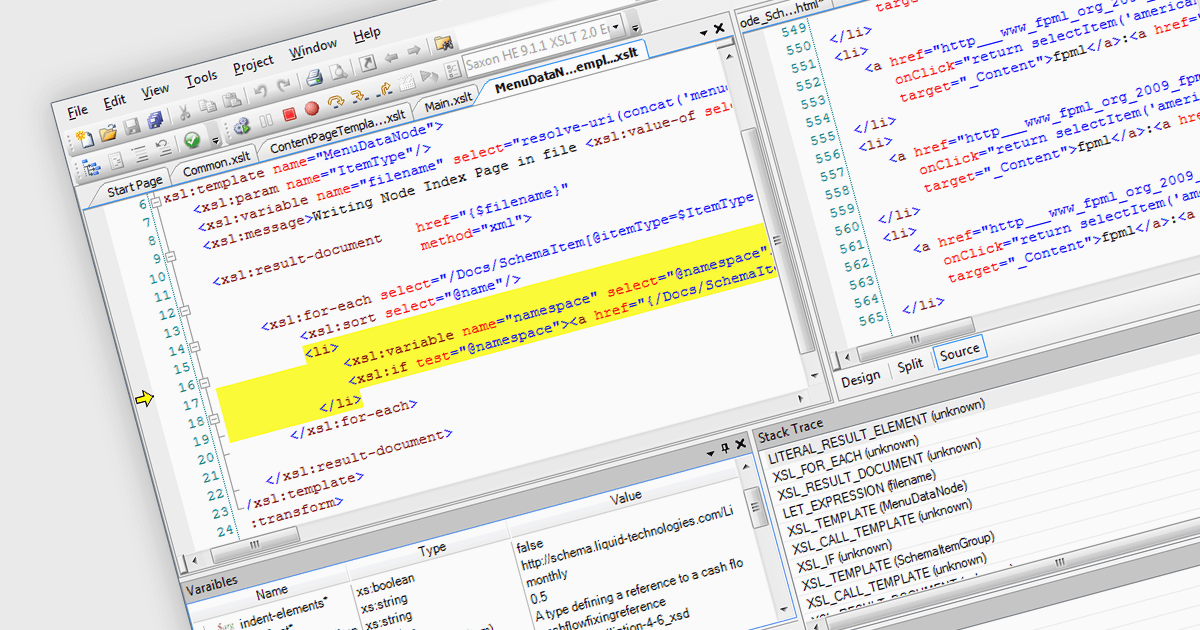
Task: Click the Paste clipboard icon
Action: pyautogui.click(x=232, y=100)
